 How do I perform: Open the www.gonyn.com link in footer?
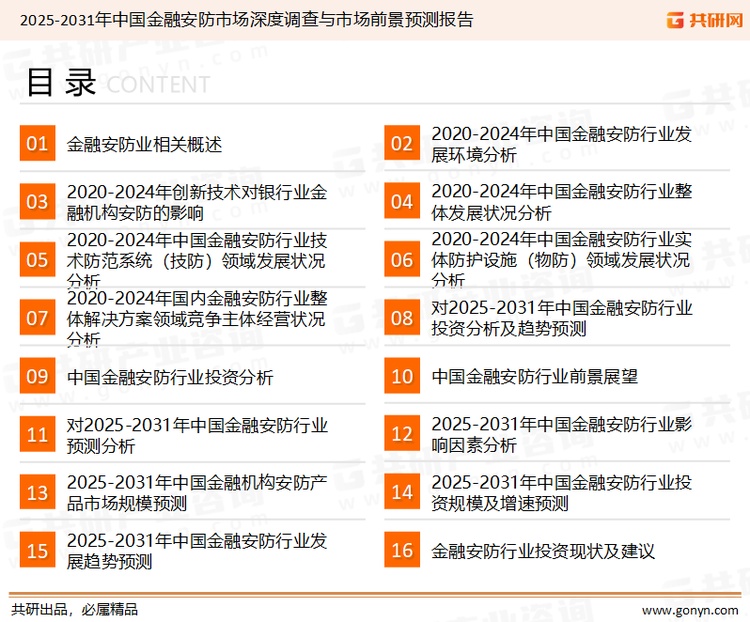click(690, 610)
